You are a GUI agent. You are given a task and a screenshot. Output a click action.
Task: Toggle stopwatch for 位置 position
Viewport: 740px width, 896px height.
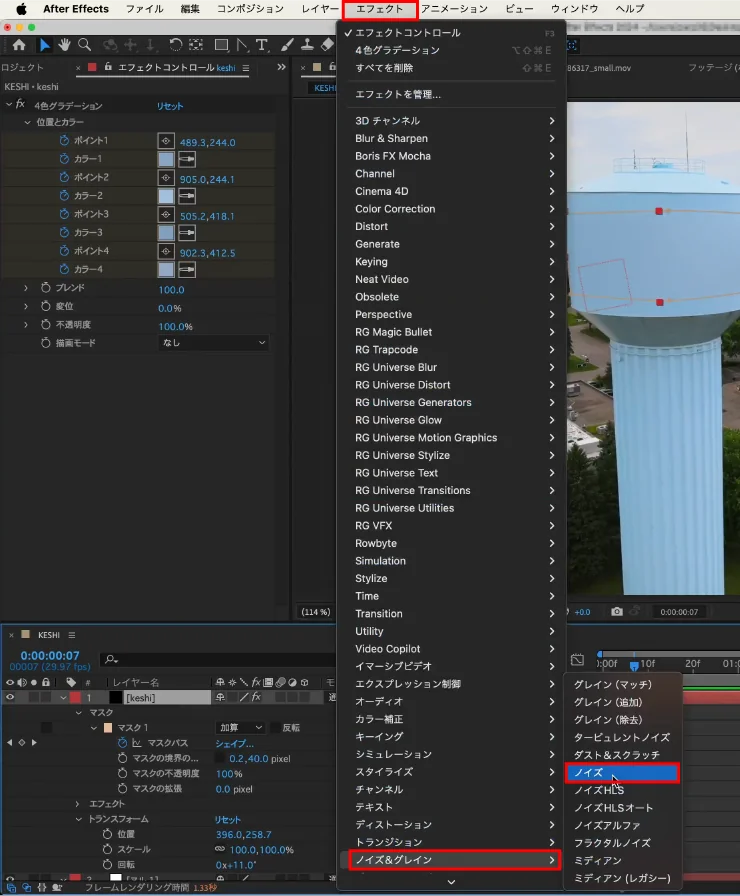tap(107, 834)
